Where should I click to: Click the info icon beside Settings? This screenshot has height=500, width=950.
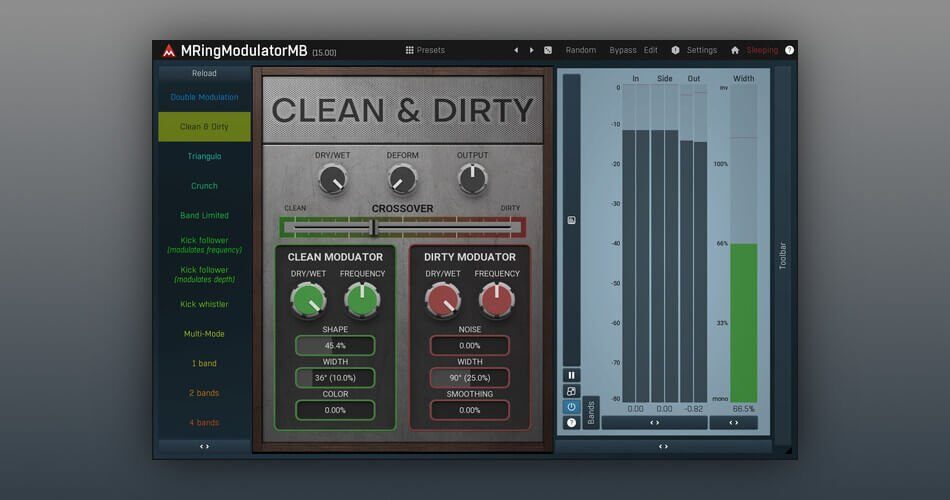[x=675, y=50]
